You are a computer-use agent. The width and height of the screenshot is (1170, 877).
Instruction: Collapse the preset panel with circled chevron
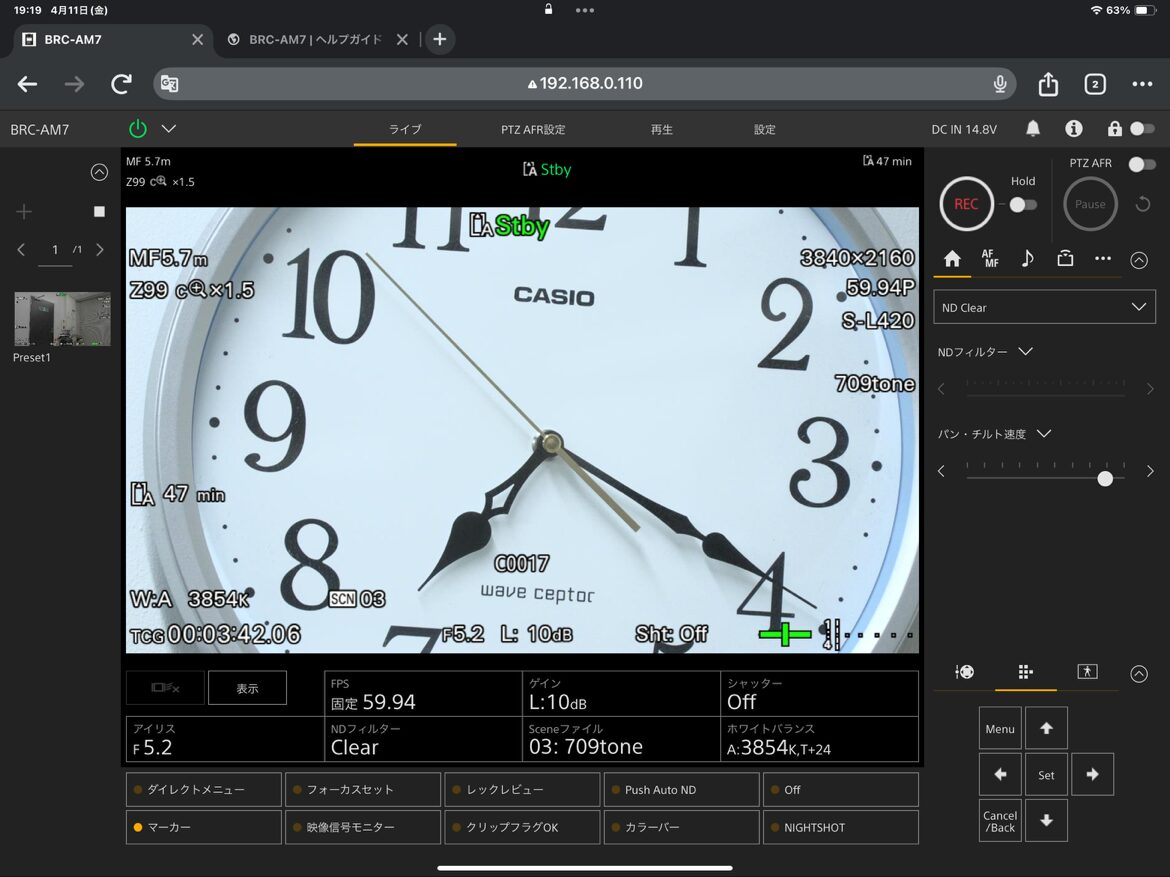[x=99, y=172]
